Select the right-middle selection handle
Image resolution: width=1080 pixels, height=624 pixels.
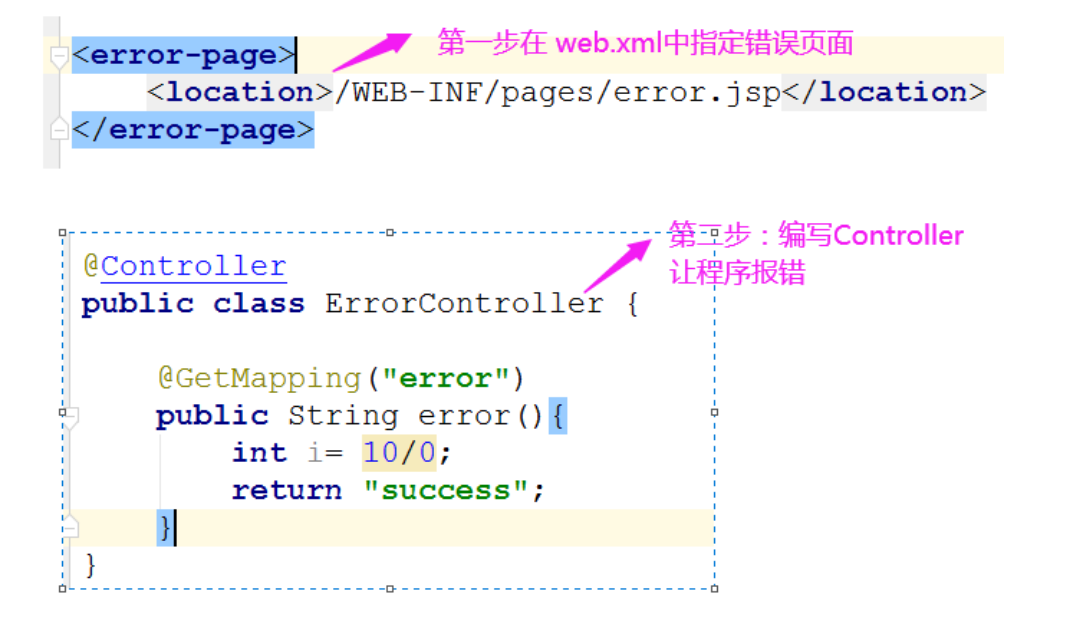714,412
